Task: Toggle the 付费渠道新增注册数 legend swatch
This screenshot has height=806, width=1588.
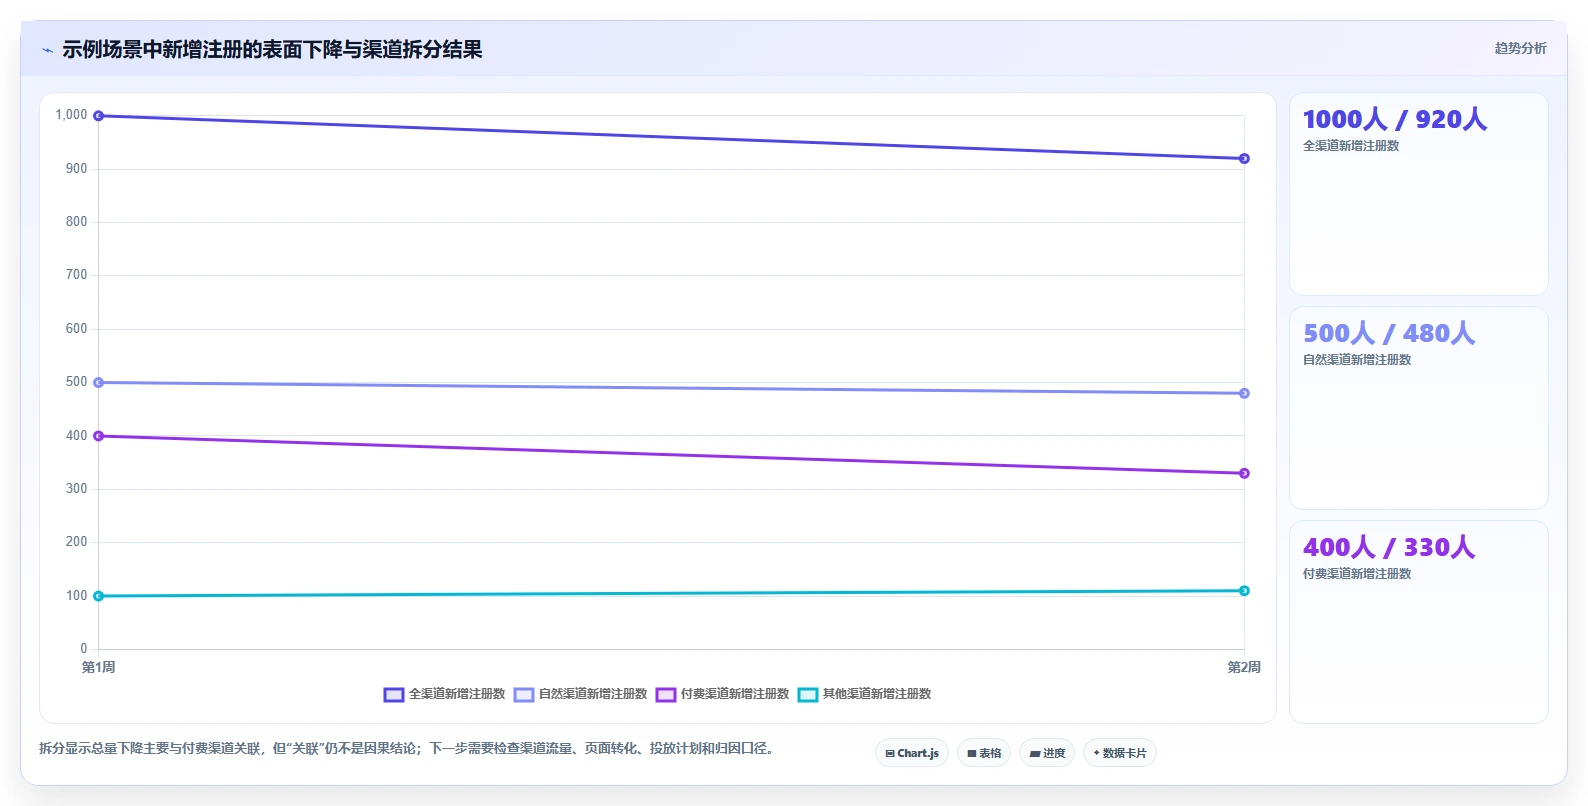Action: point(666,695)
